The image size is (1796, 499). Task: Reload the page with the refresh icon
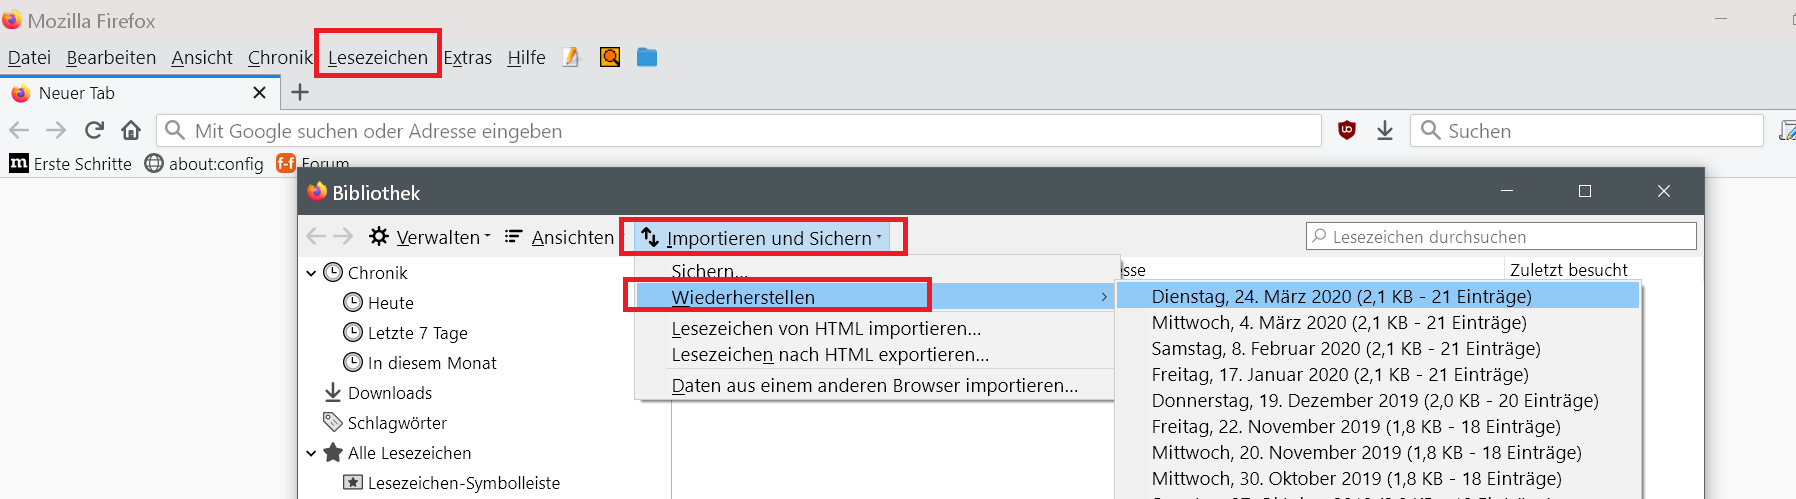(x=95, y=130)
